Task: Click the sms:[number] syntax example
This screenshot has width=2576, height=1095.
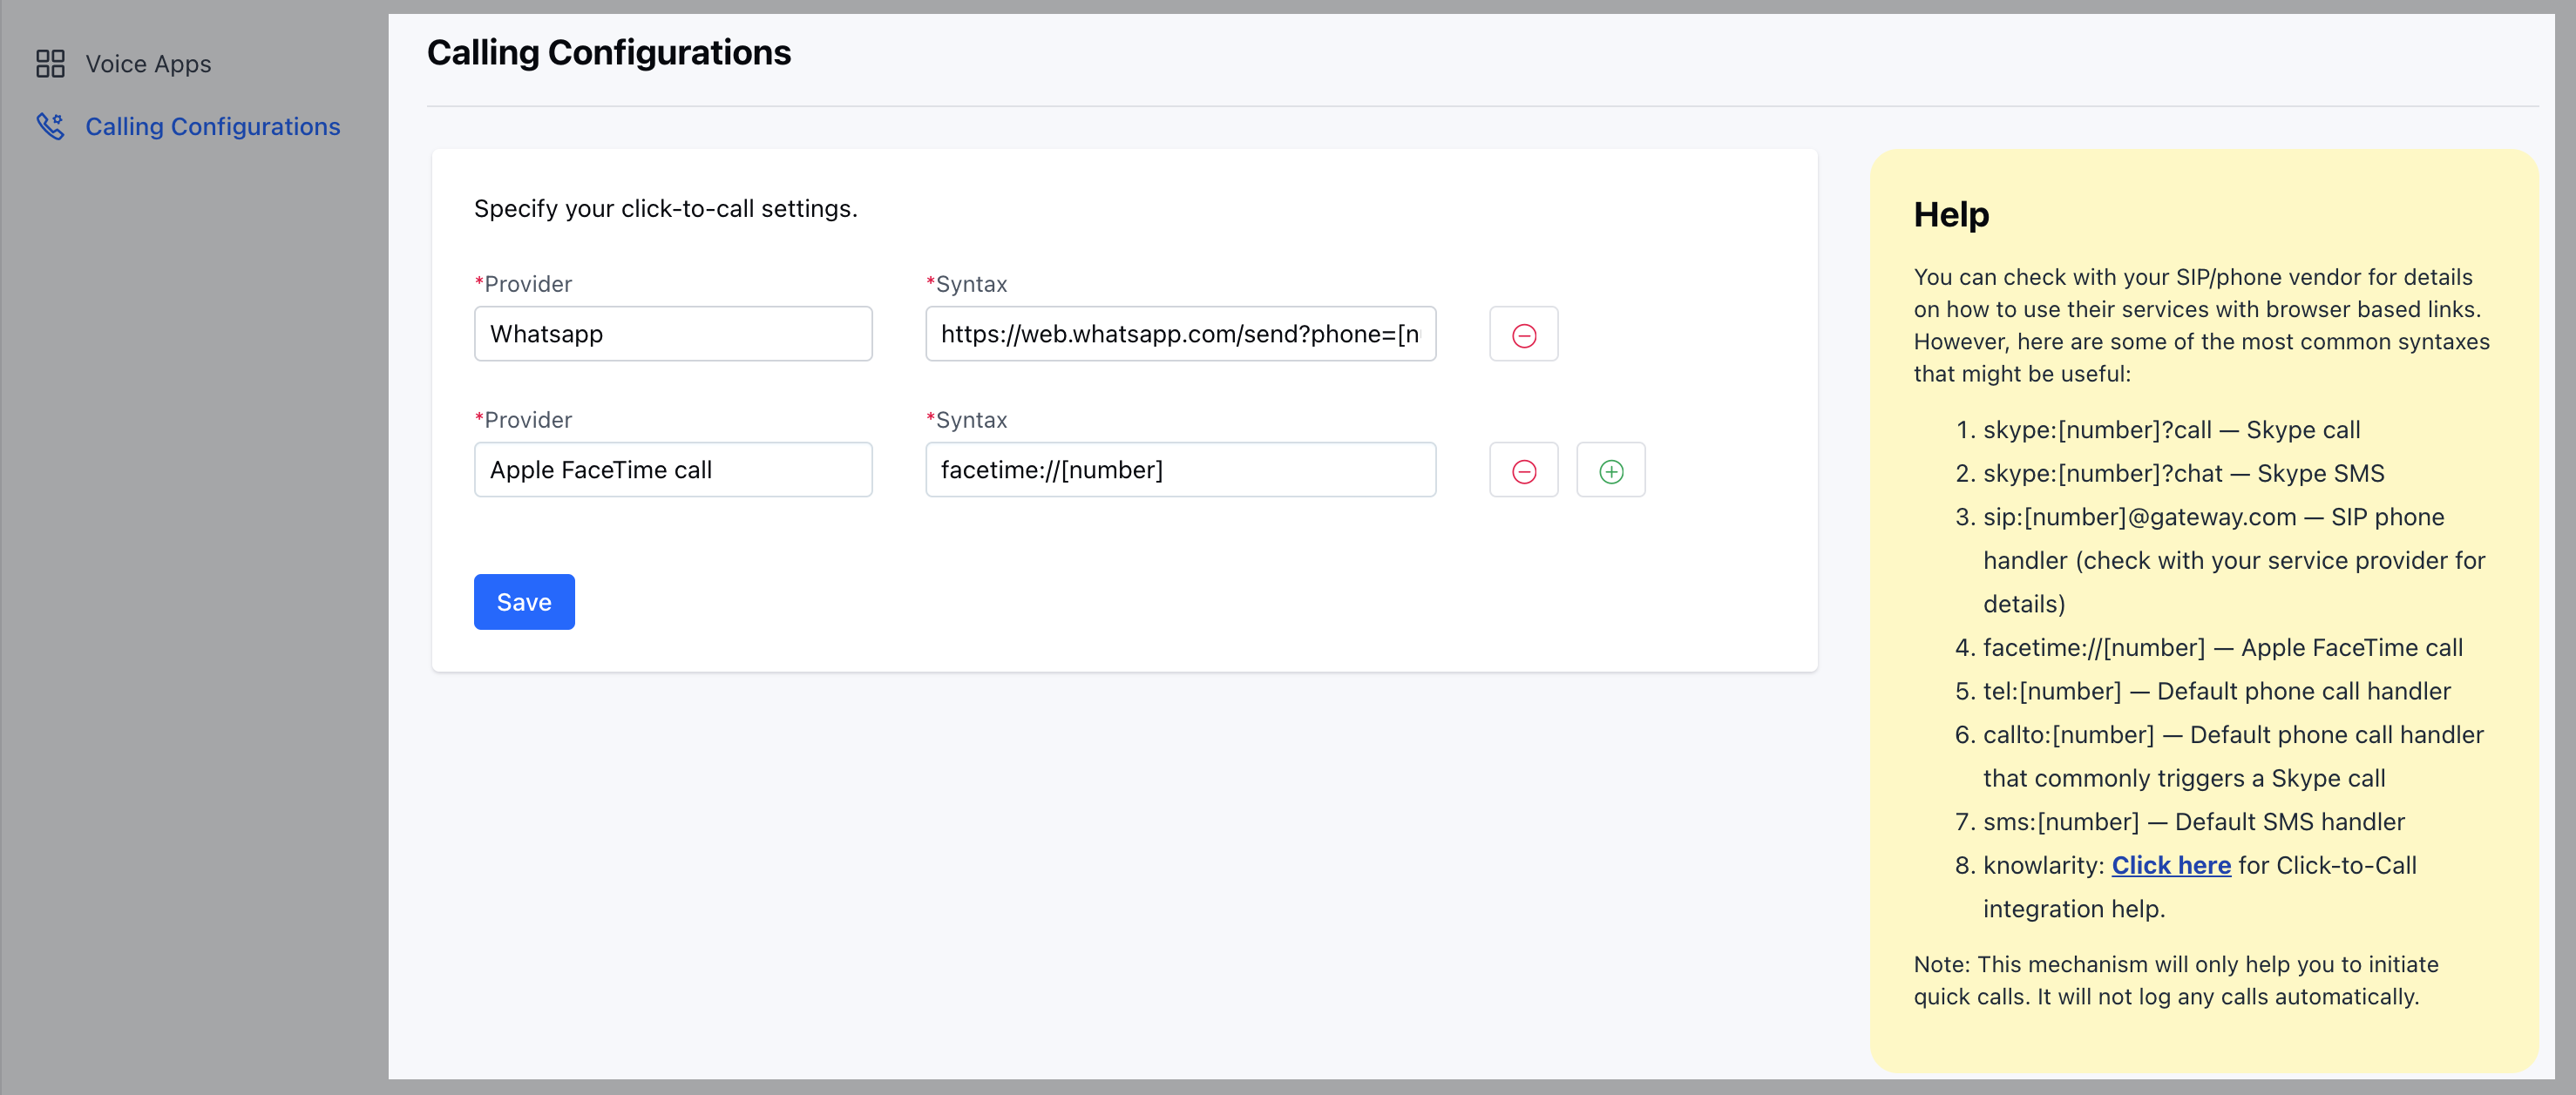Action: pyautogui.click(x=2060, y=822)
